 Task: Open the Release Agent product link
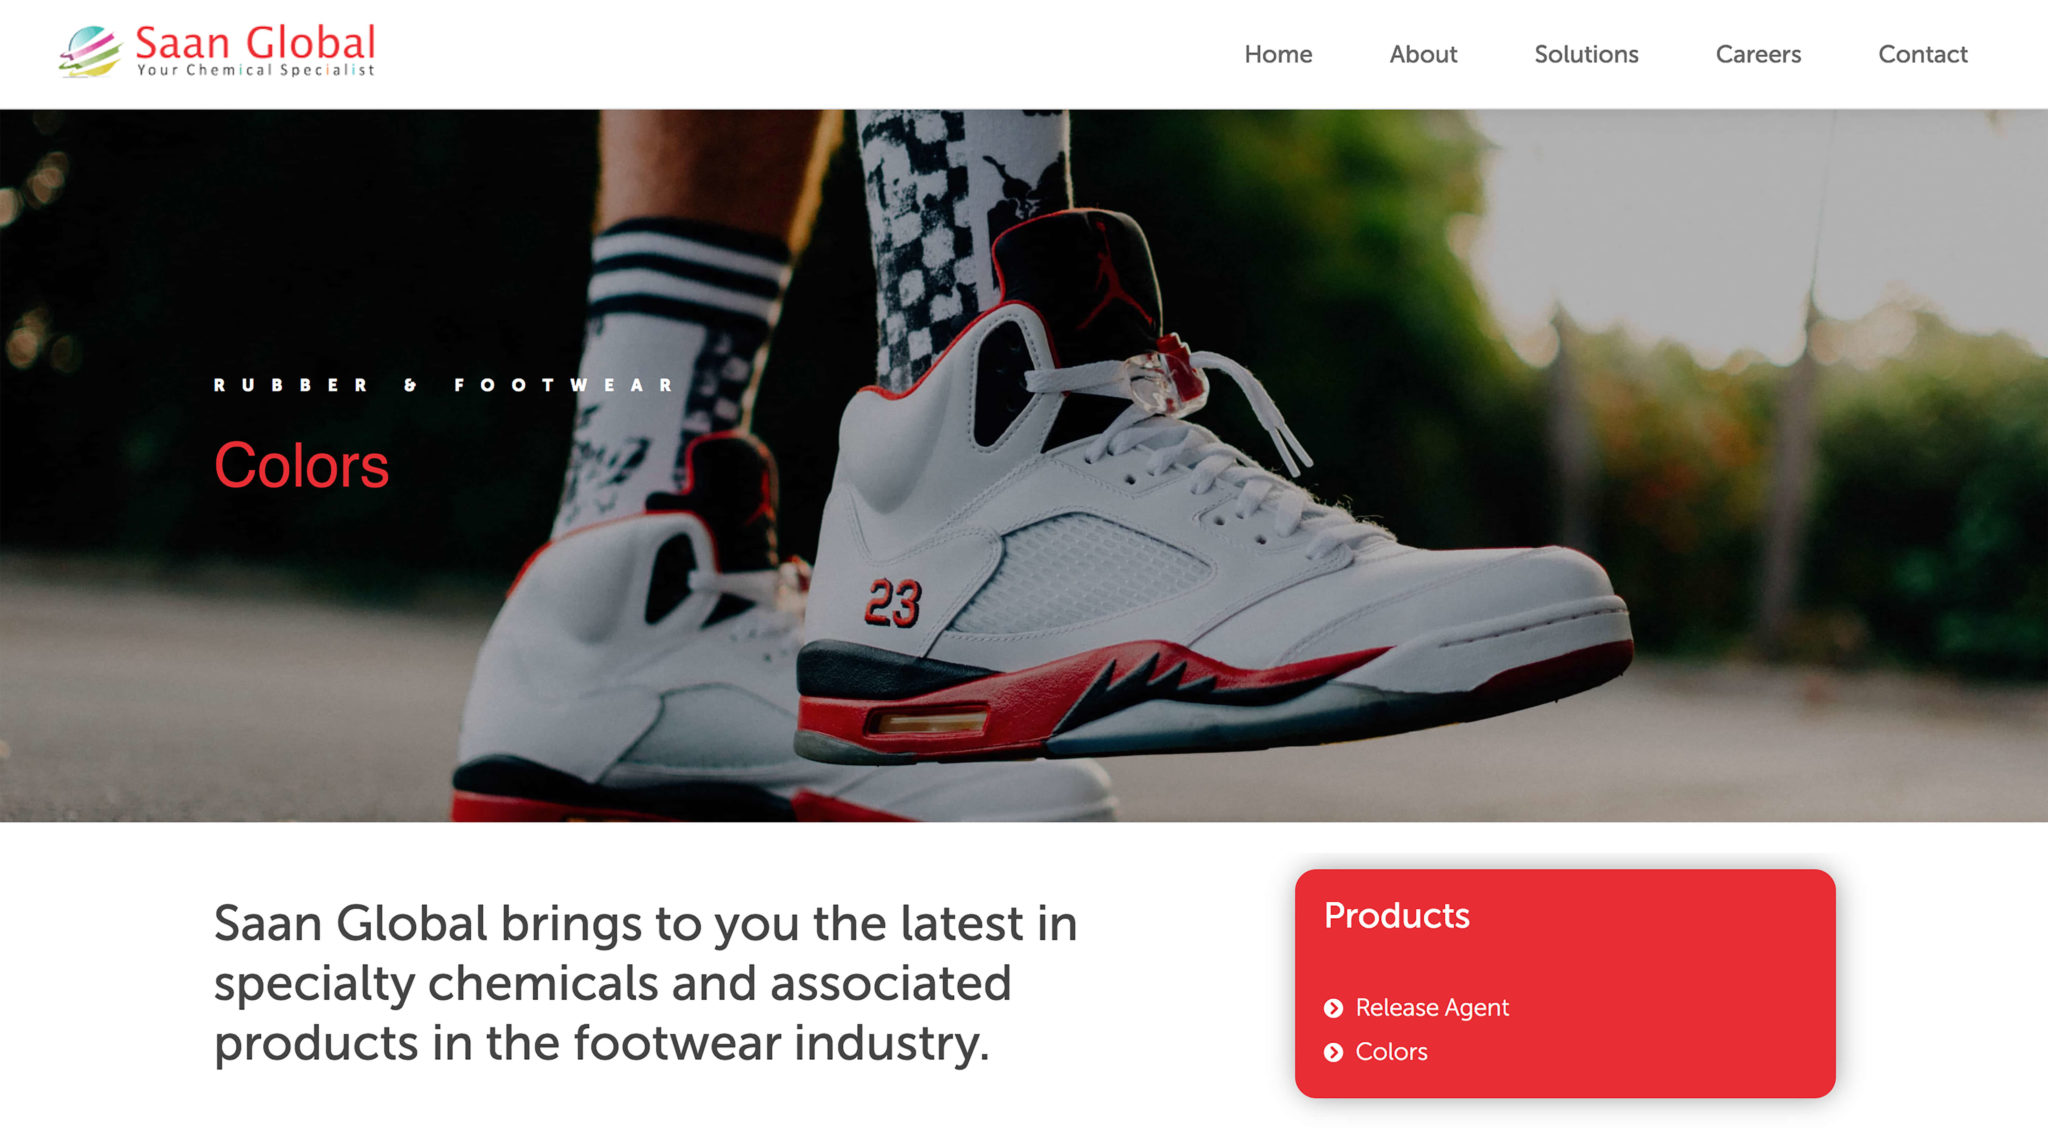pyautogui.click(x=1432, y=1008)
